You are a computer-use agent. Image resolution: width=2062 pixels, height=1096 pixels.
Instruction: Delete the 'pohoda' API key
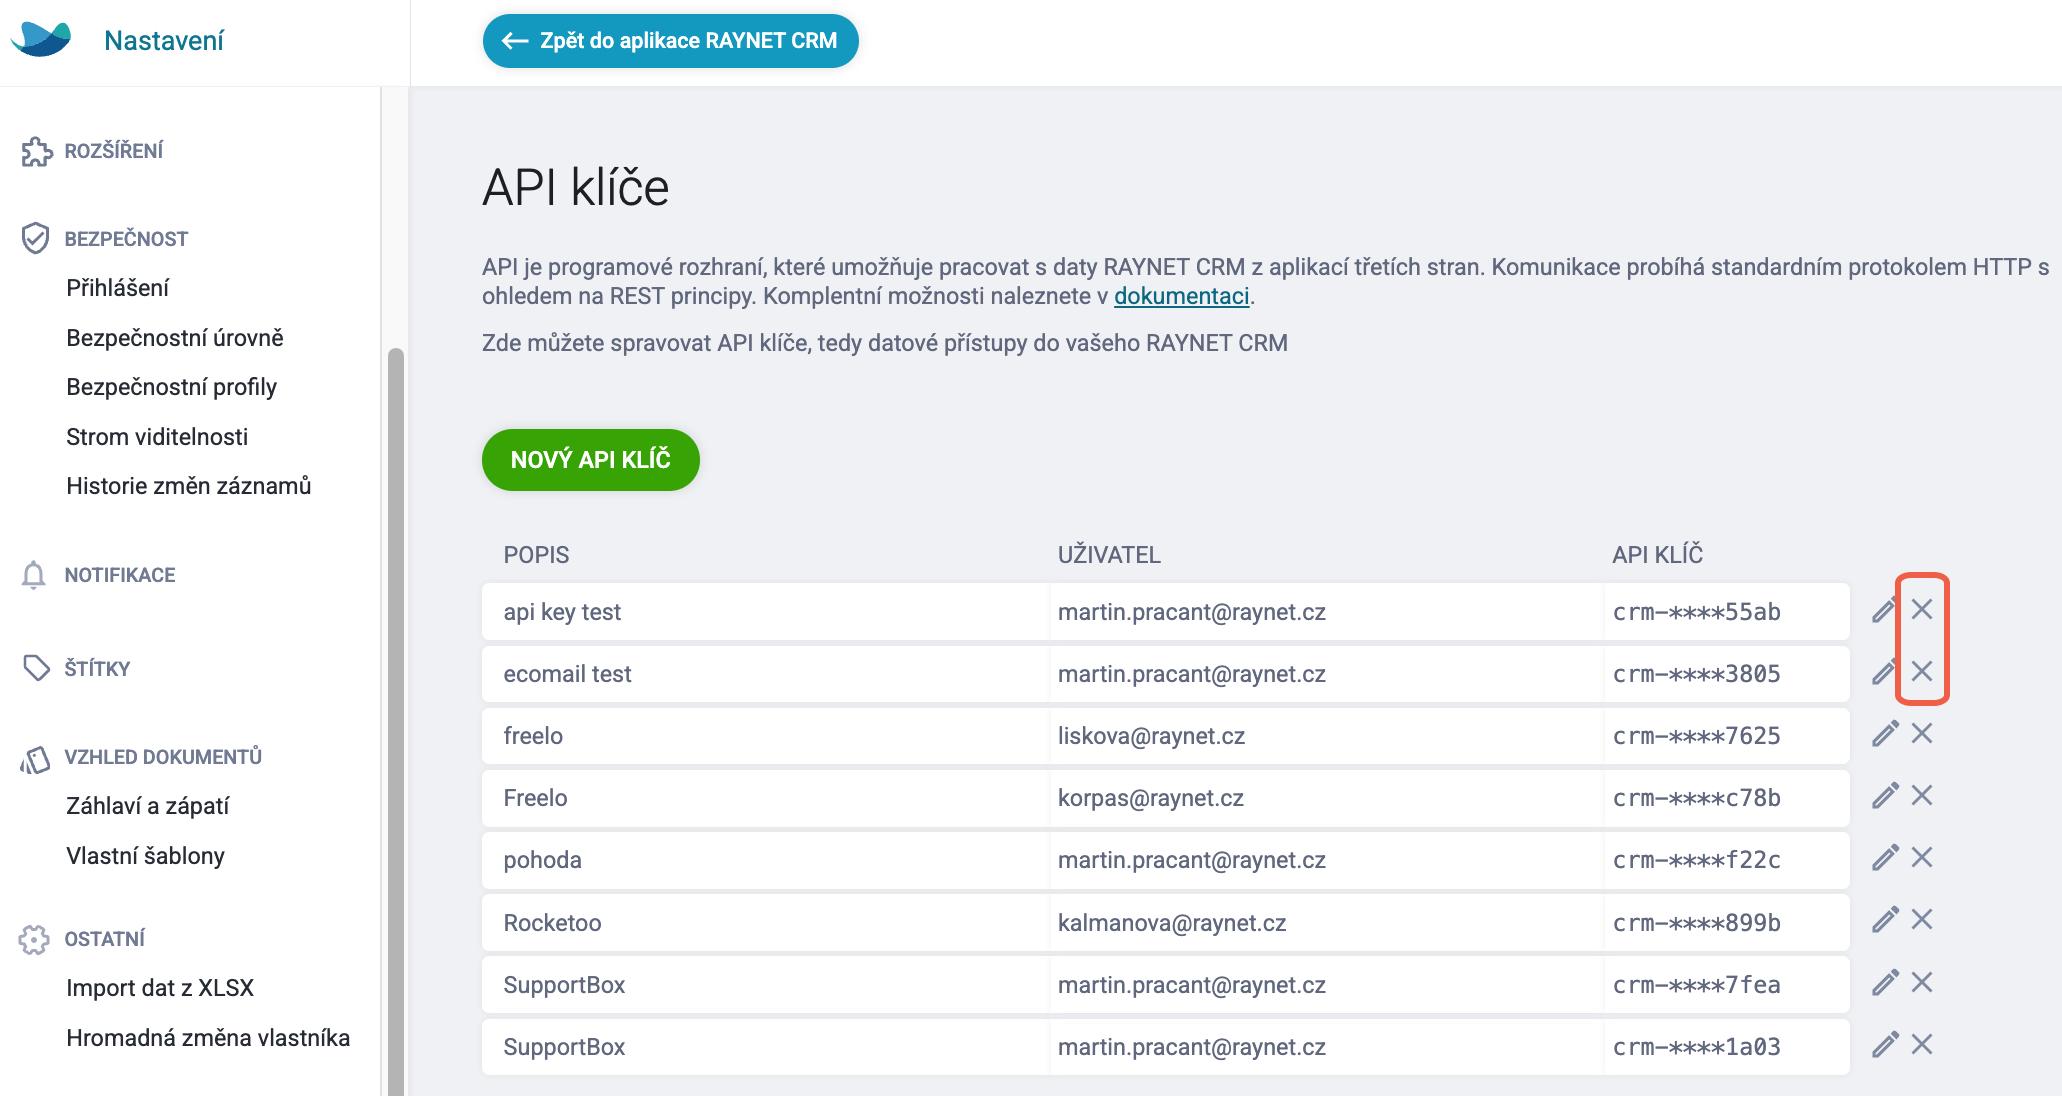(1922, 857)
